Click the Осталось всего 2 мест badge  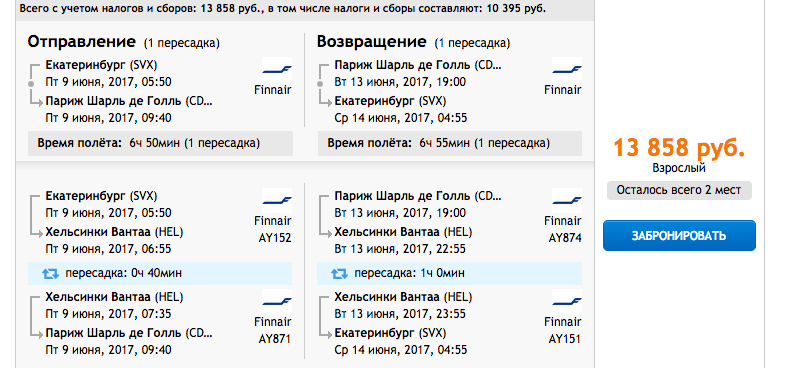point(679,190)
